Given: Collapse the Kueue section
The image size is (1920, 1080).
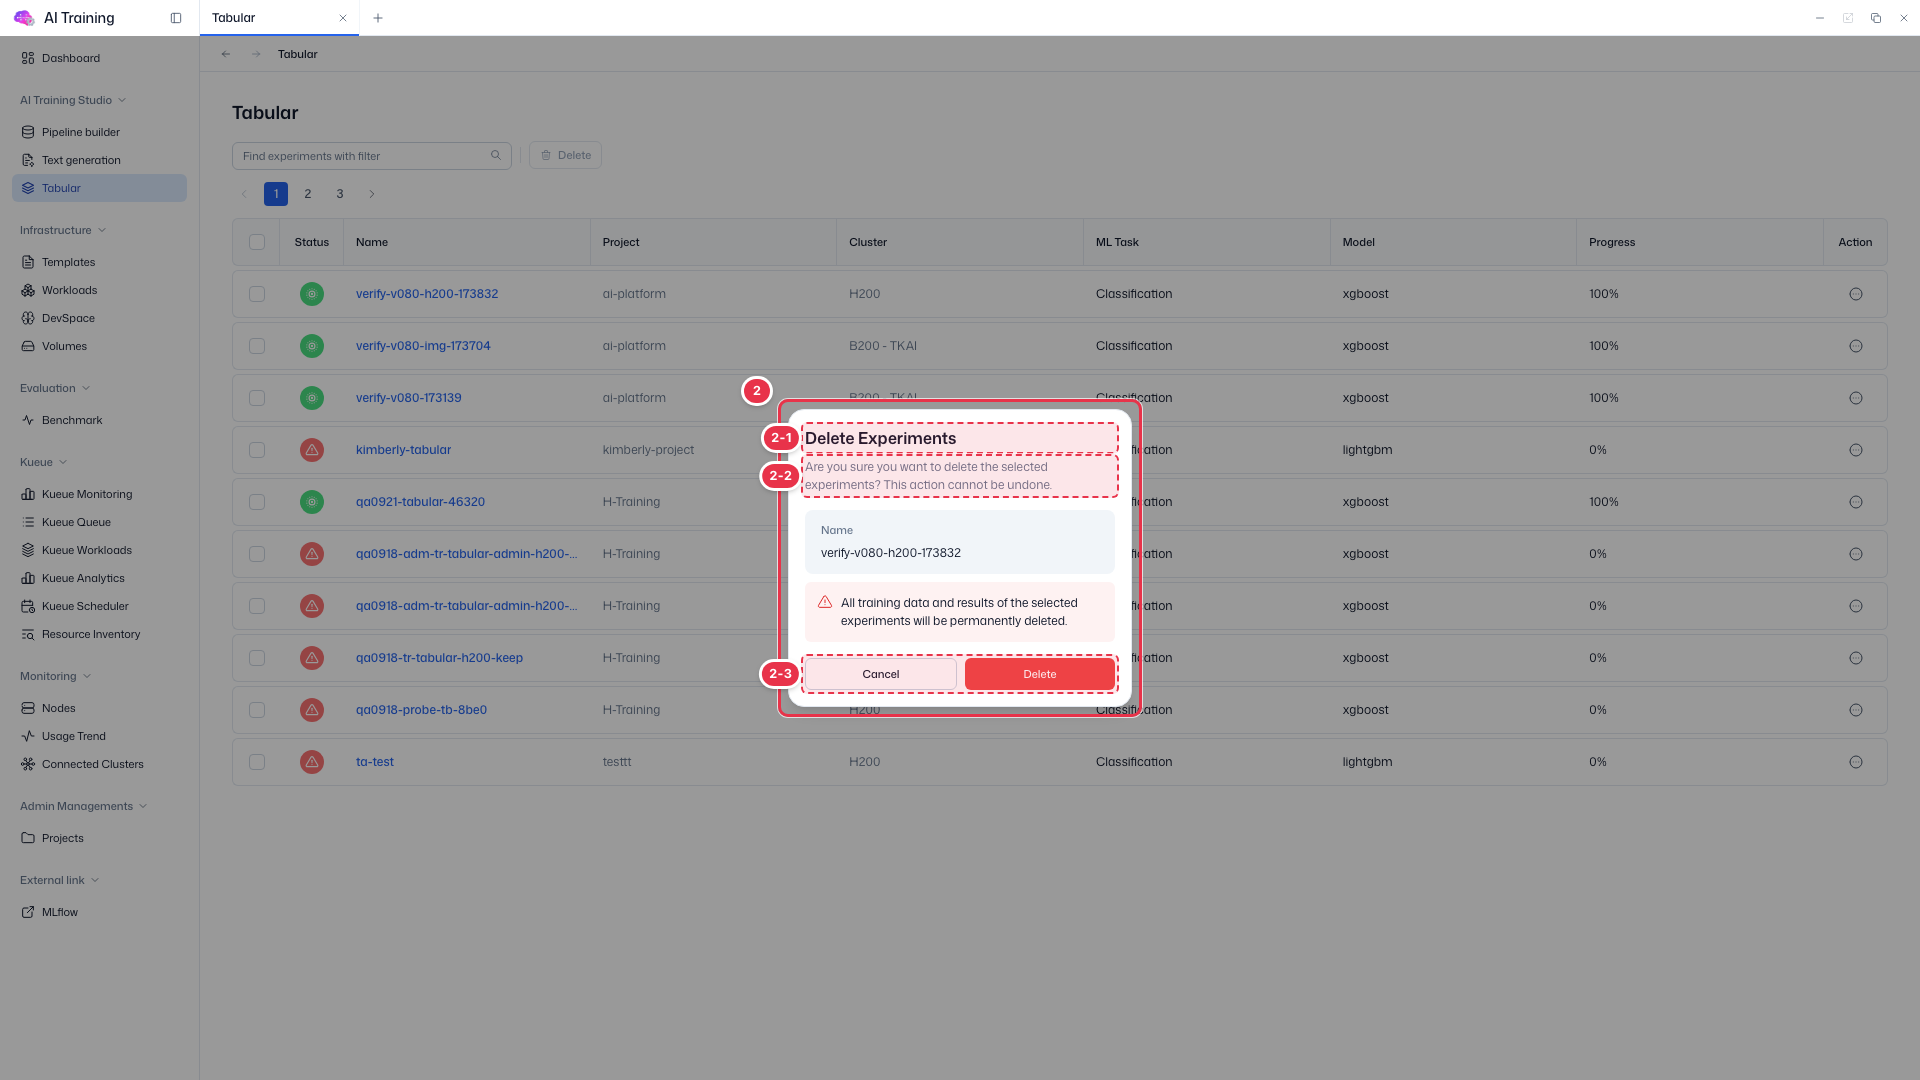Looking at the screenshot, I should [44, 462].
